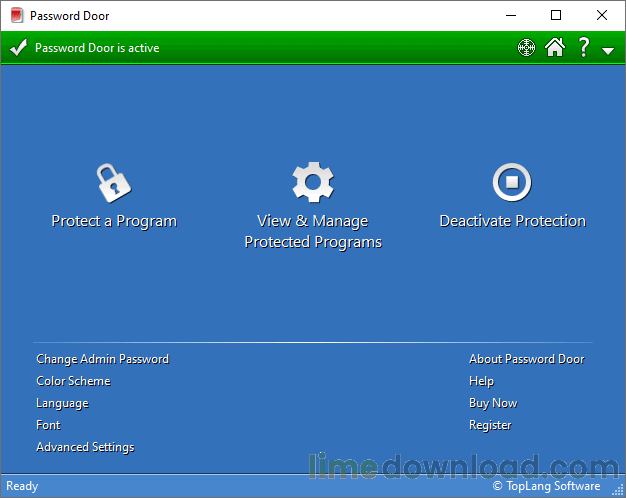Maximize the Password Door window
The image size is (626, 498).
click(x=556, y=16)
